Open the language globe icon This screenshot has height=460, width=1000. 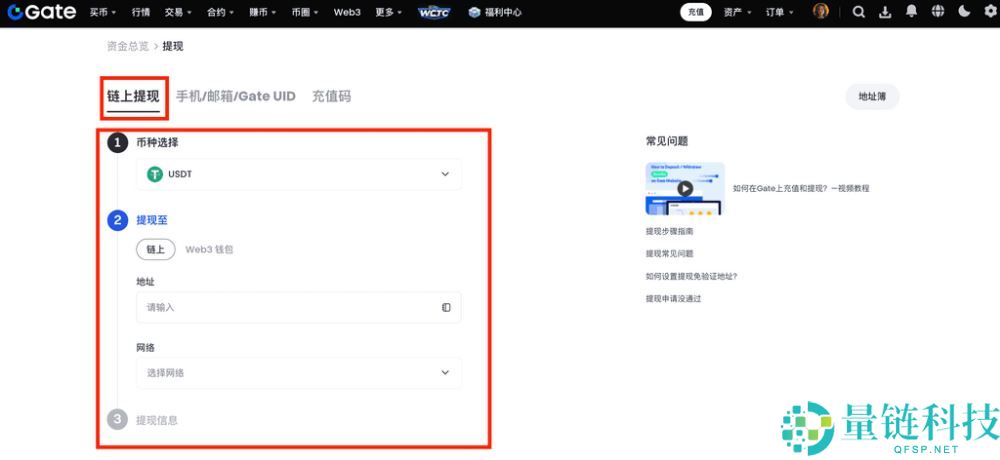938,12
